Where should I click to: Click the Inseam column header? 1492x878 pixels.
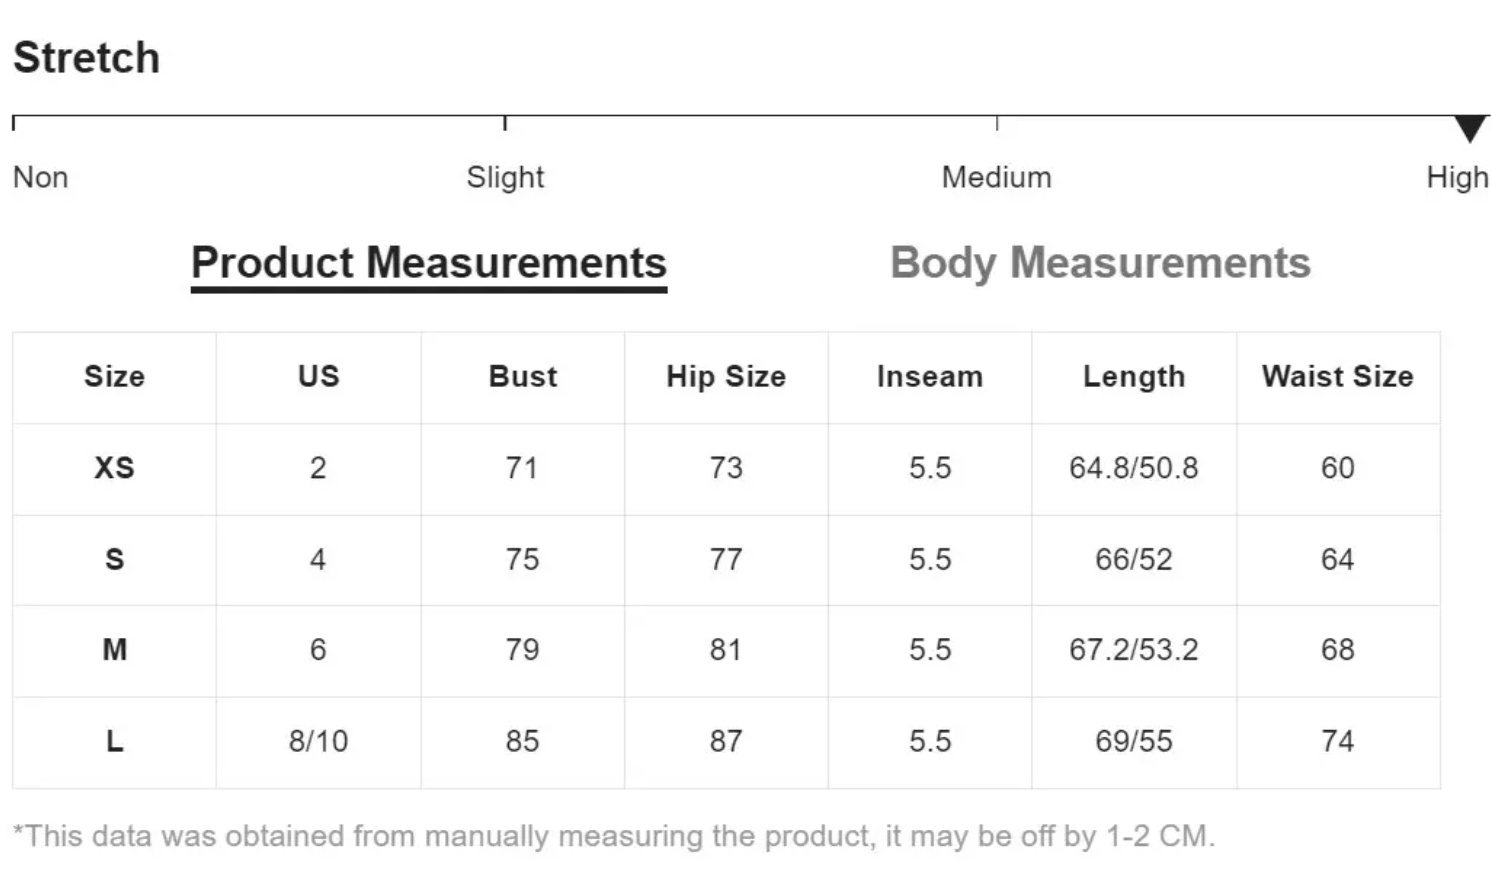point(930,377)
